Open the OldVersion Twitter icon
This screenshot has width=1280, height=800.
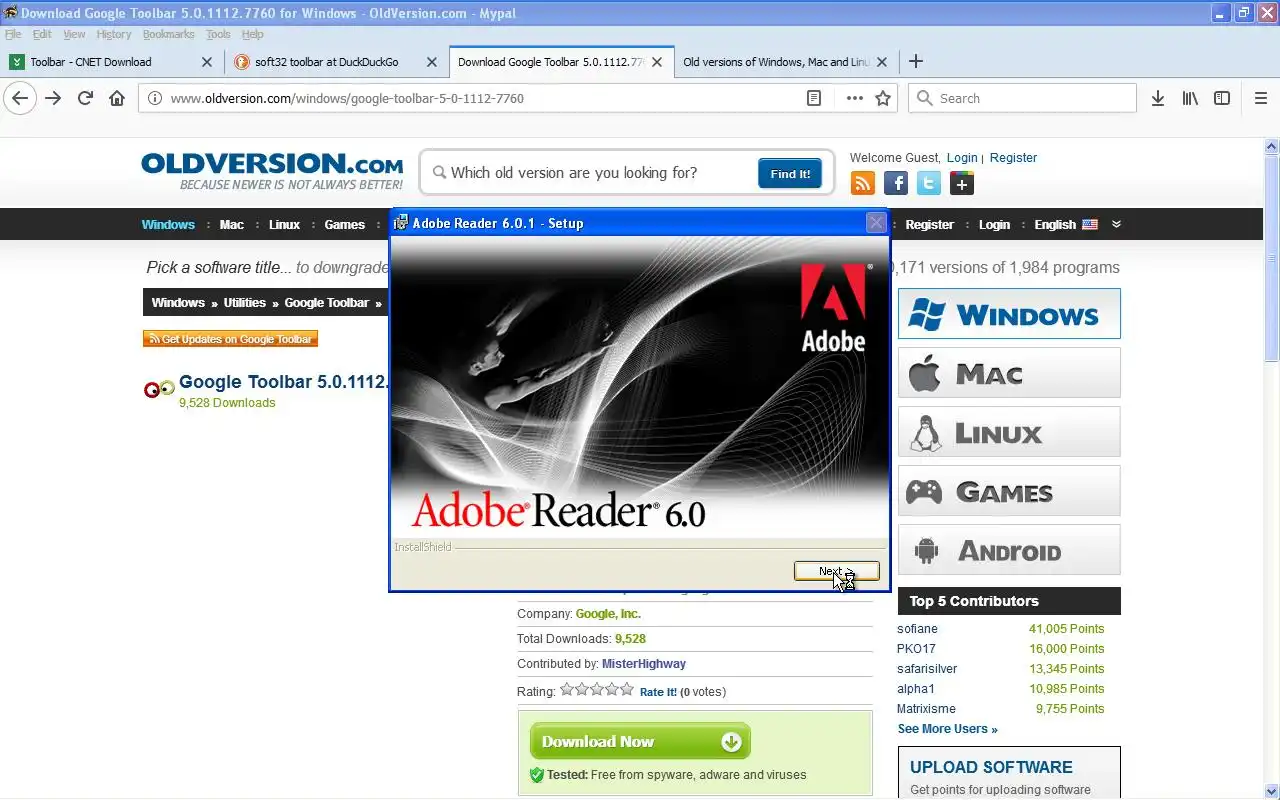pos(929,183)
